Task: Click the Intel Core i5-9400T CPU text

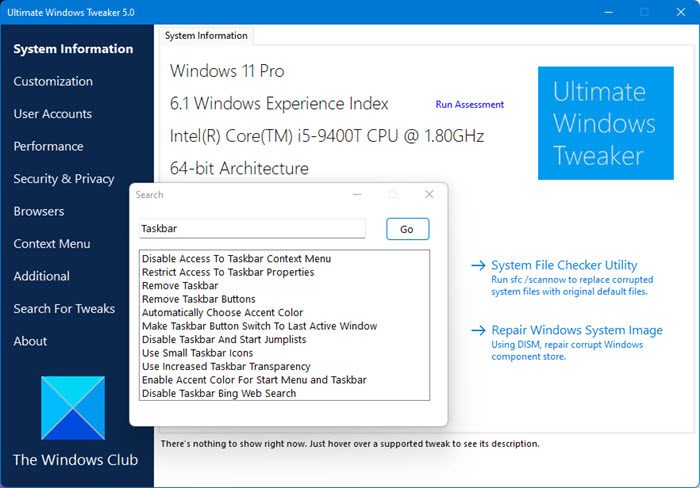Action: click(x=327, y=136)
